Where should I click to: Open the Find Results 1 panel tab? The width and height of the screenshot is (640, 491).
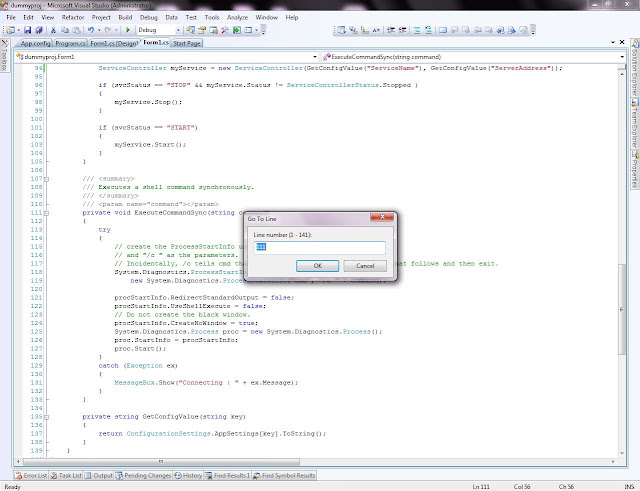[227, 475]
